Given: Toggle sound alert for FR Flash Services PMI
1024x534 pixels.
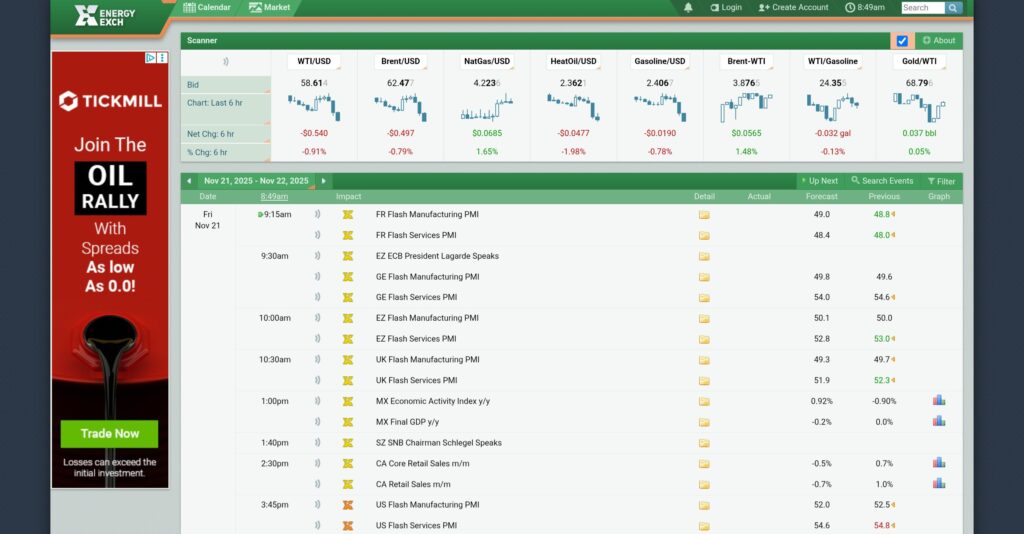Looking at the screenshot, I should (317, 235).
